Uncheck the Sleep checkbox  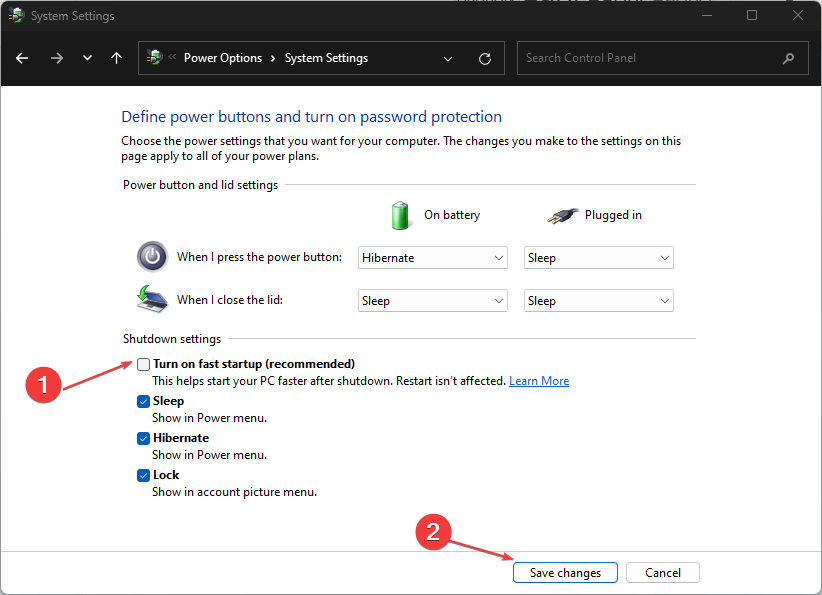(x=144, y=401)
